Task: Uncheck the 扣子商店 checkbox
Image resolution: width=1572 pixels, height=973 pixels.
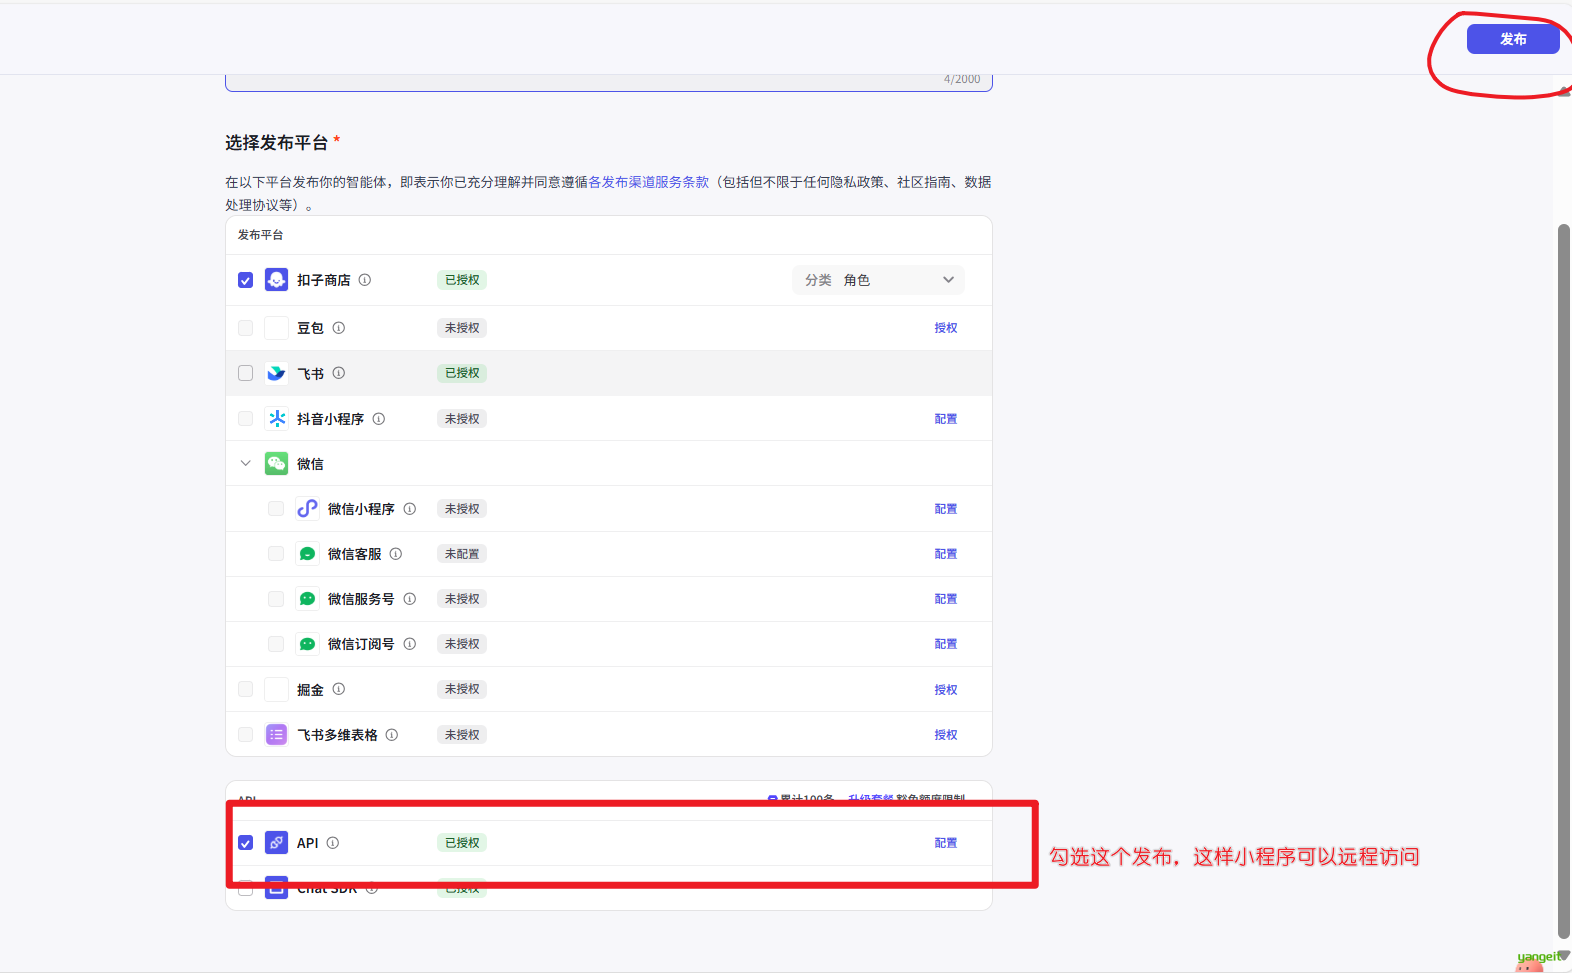Action: coord(245,280)
